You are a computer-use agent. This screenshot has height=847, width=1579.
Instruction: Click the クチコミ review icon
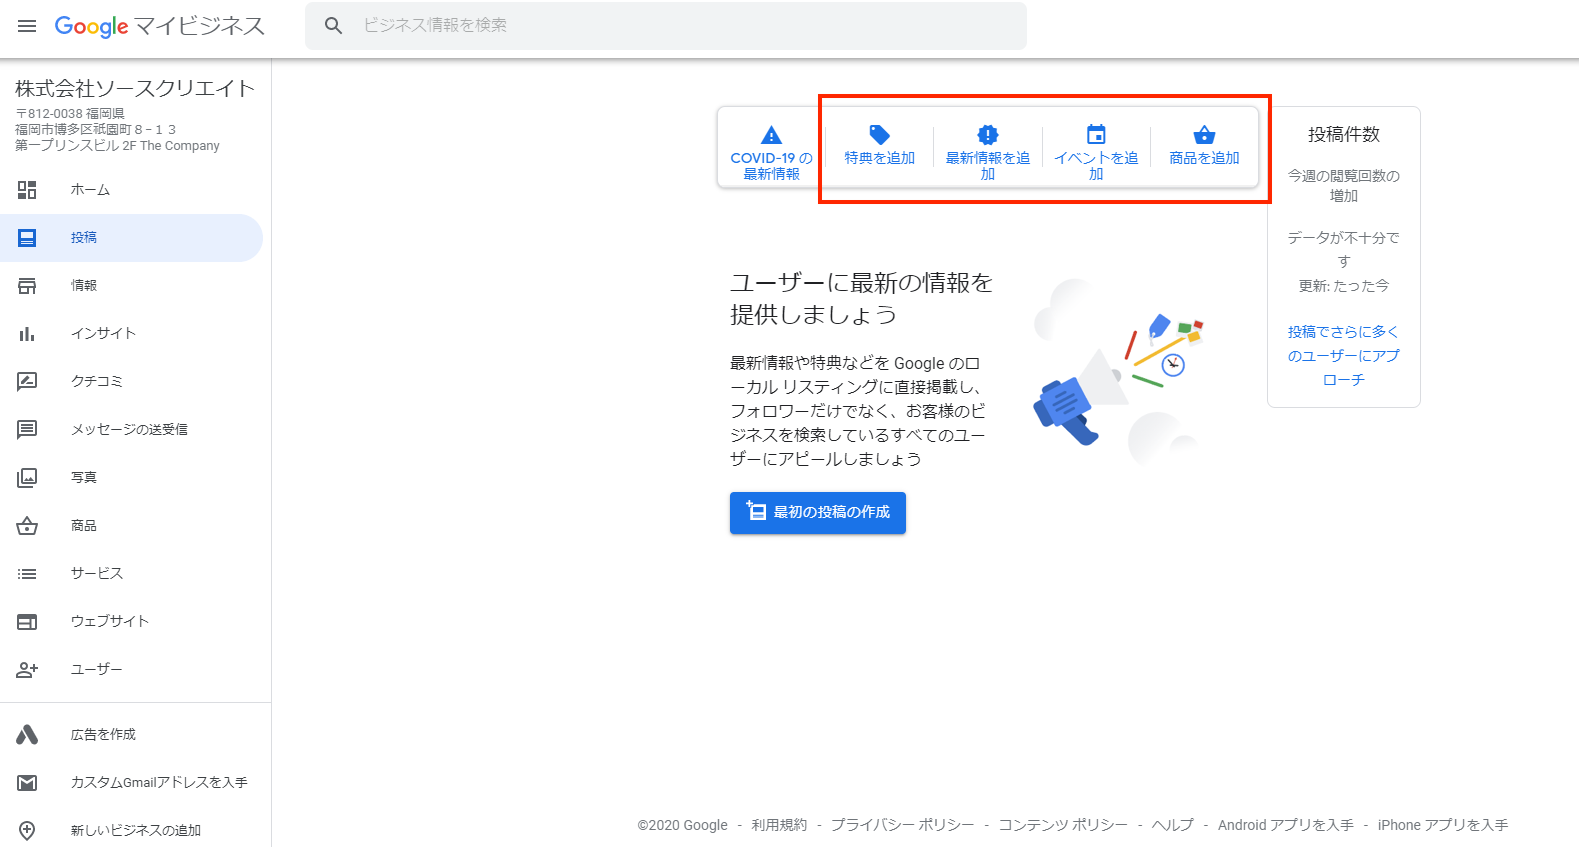coord(27,382)
